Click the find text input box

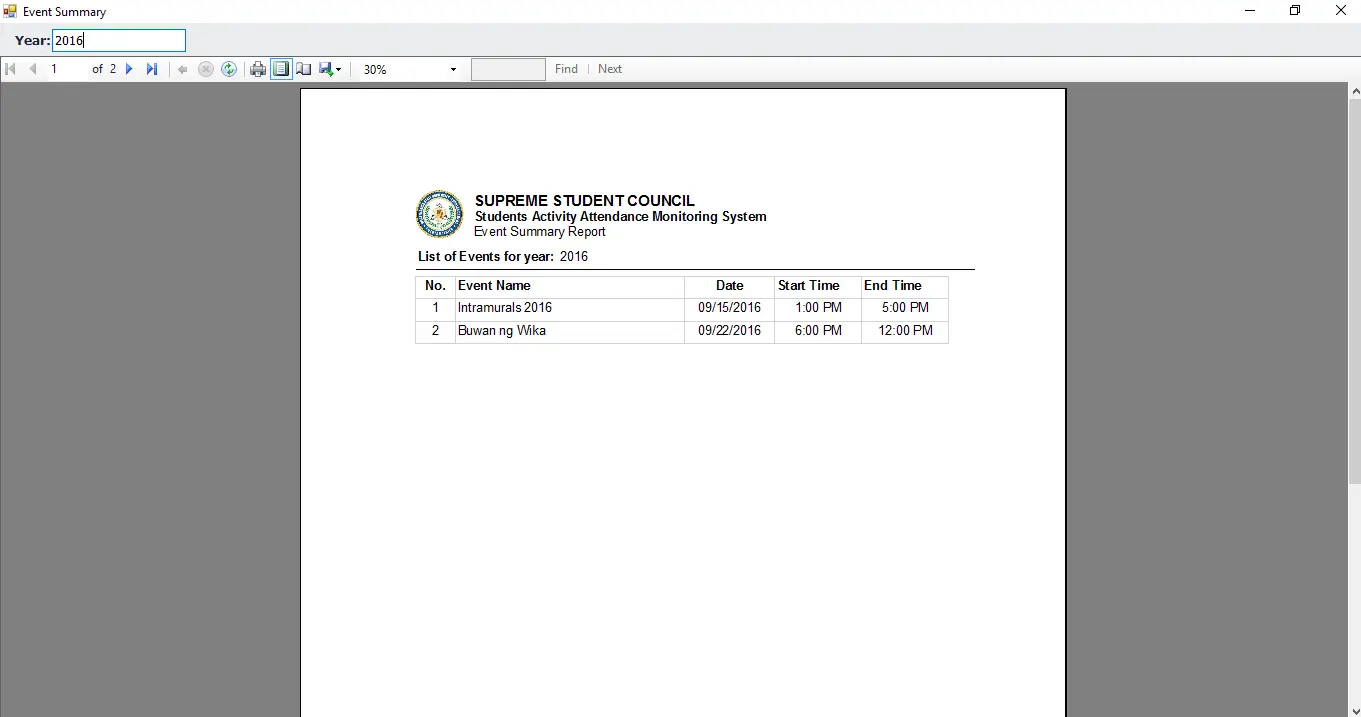tap(508, 69)
